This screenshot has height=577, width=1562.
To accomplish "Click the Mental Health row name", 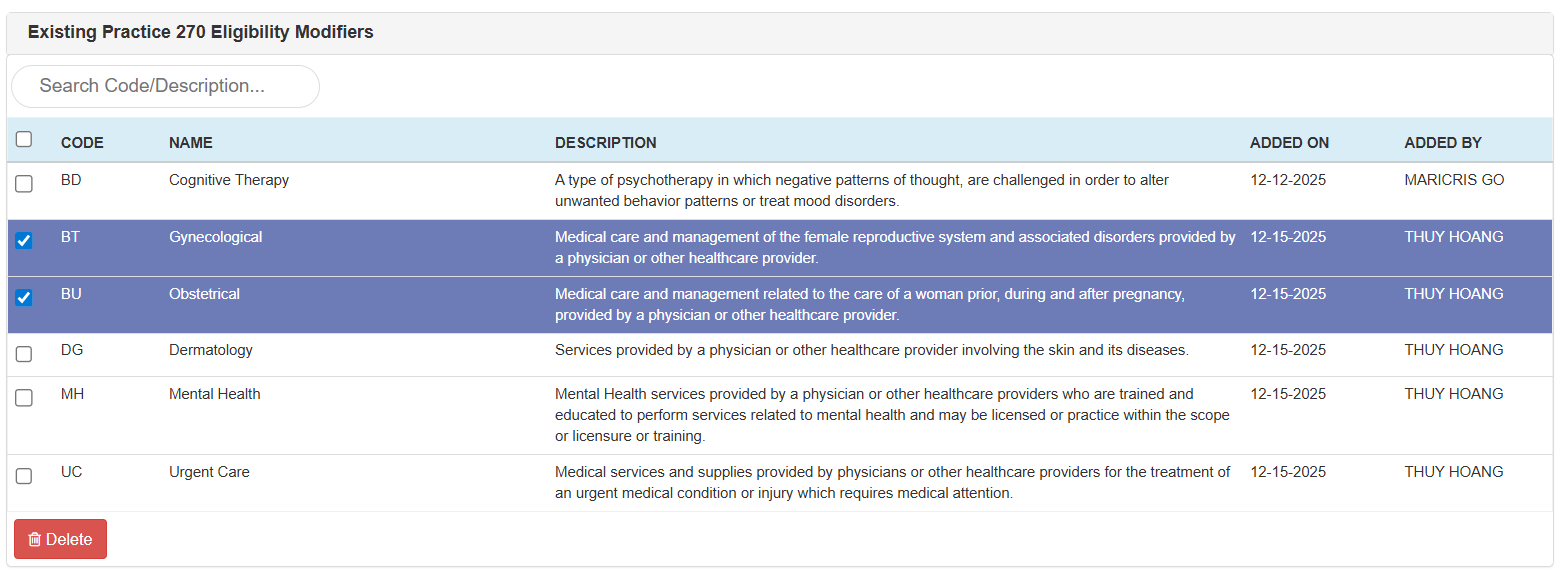I will pyautogui.click(x=214, y=394).
